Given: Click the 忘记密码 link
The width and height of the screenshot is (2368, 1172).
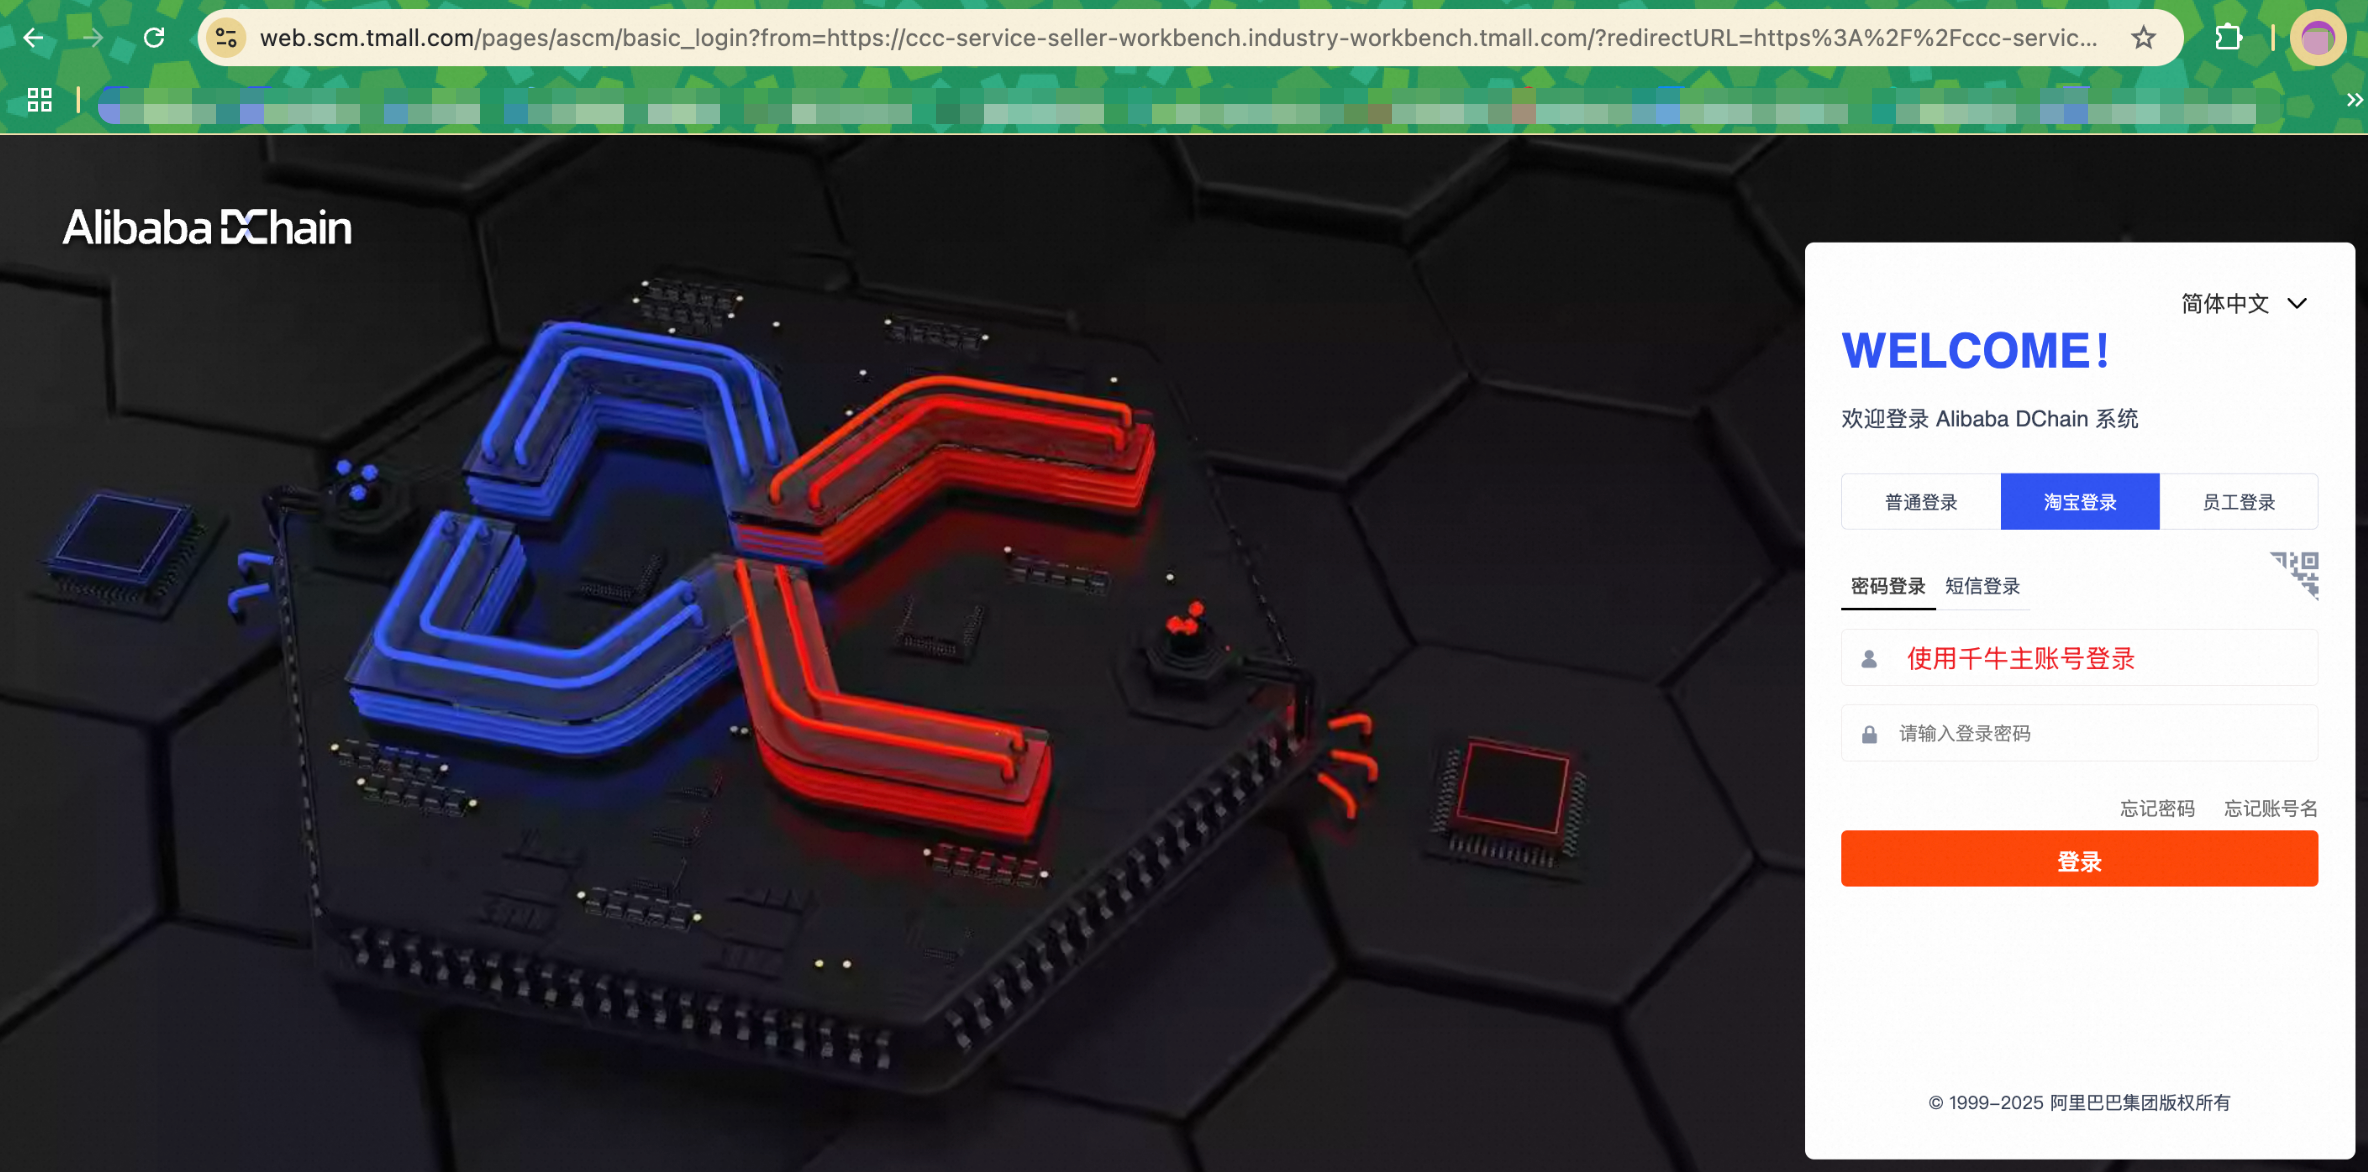Looking at the screenshot, I should (2157, 808).
